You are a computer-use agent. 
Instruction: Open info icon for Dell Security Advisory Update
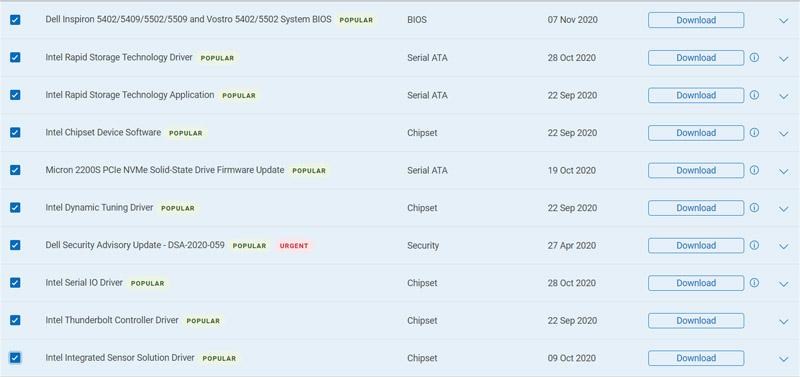coord(754,245)
